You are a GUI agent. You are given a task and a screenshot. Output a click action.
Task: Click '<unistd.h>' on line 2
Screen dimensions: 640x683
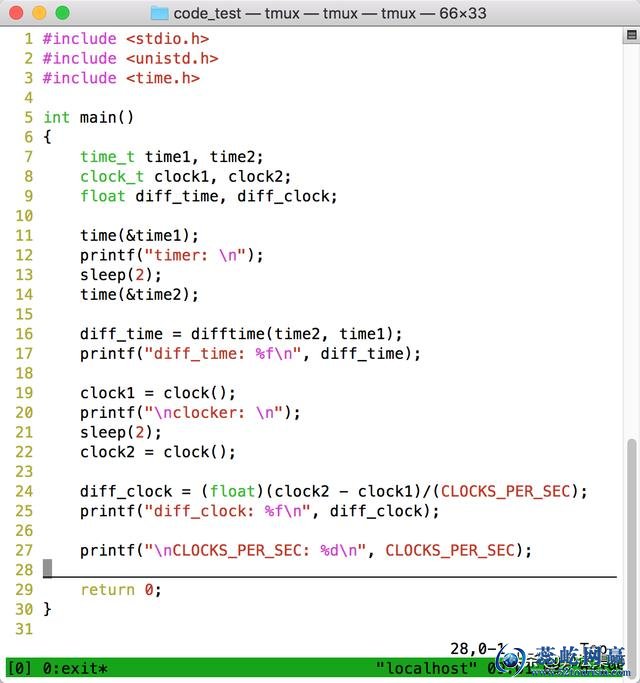(x=173, y=58)
